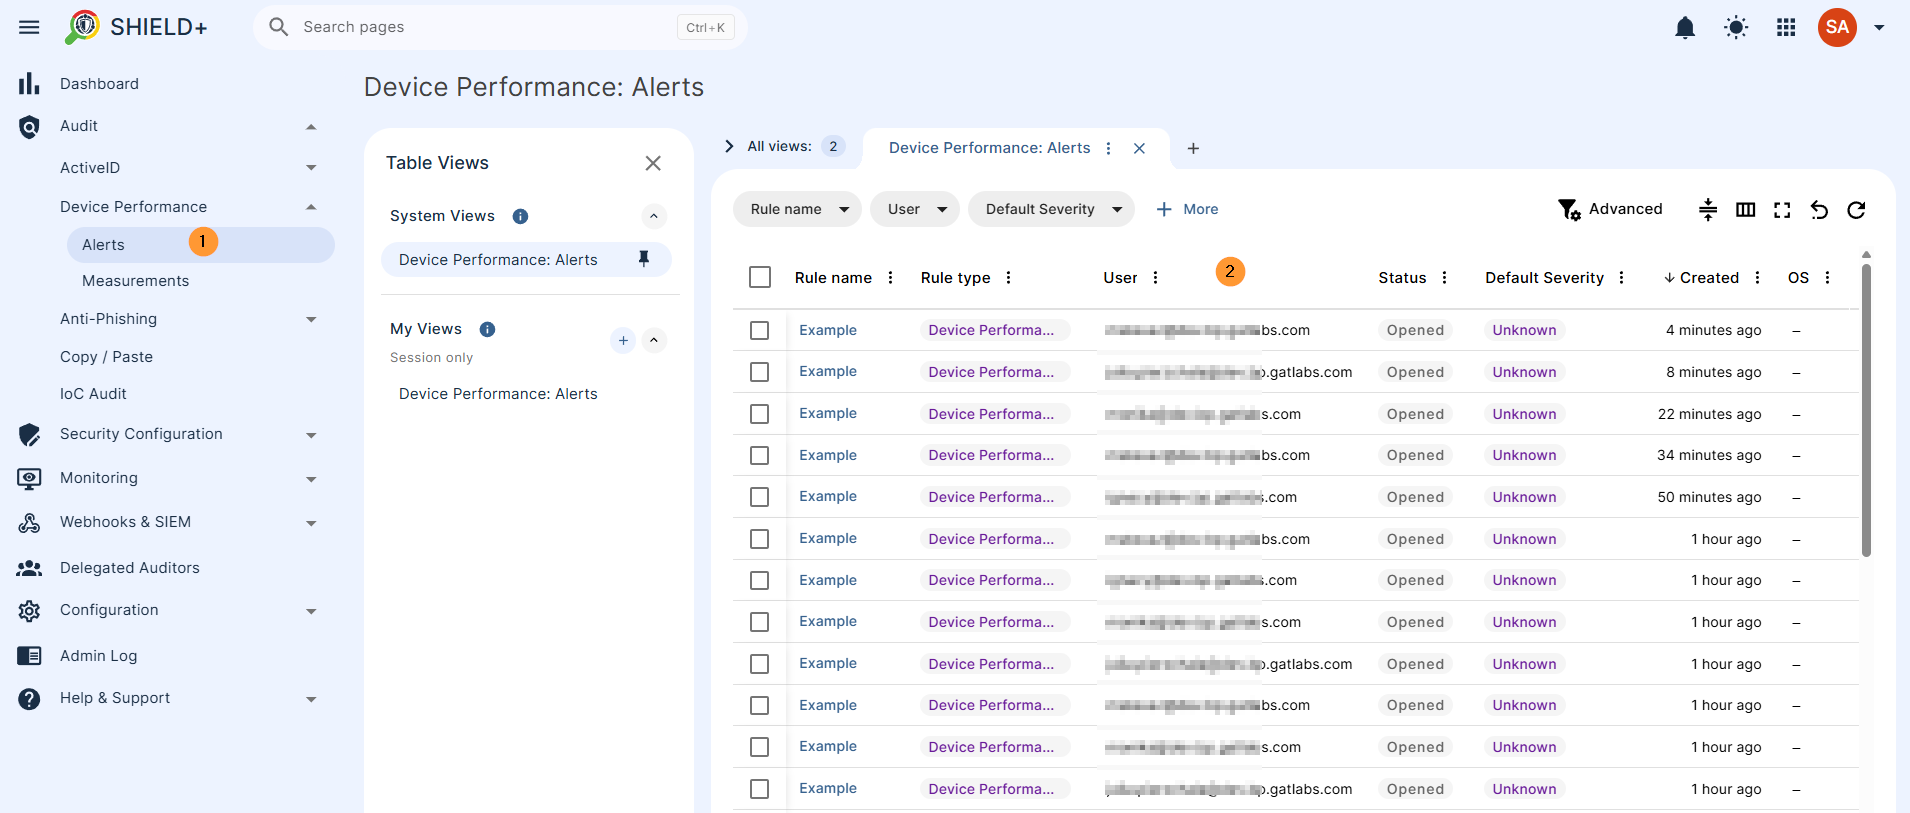The image size is (1910, 813).
Task: Open the apps grid menu
Action: 1786,28
